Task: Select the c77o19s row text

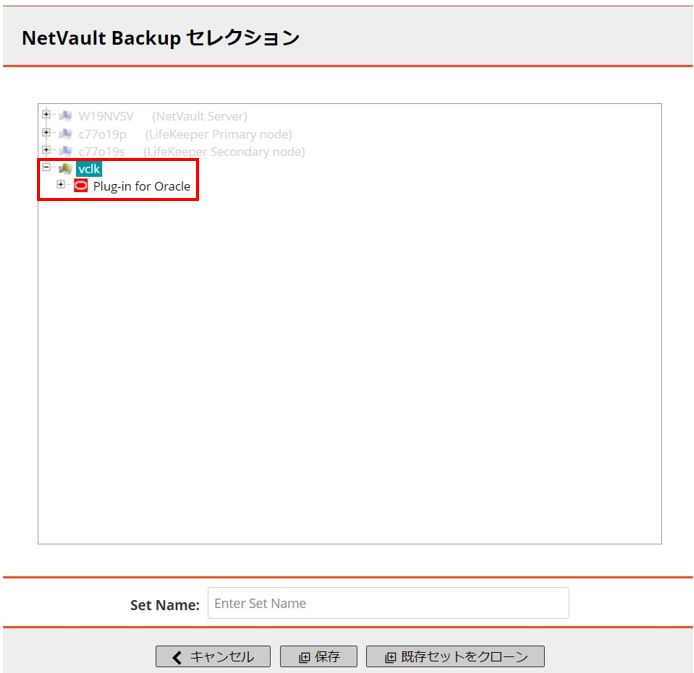Action: (x=101, y=152)
